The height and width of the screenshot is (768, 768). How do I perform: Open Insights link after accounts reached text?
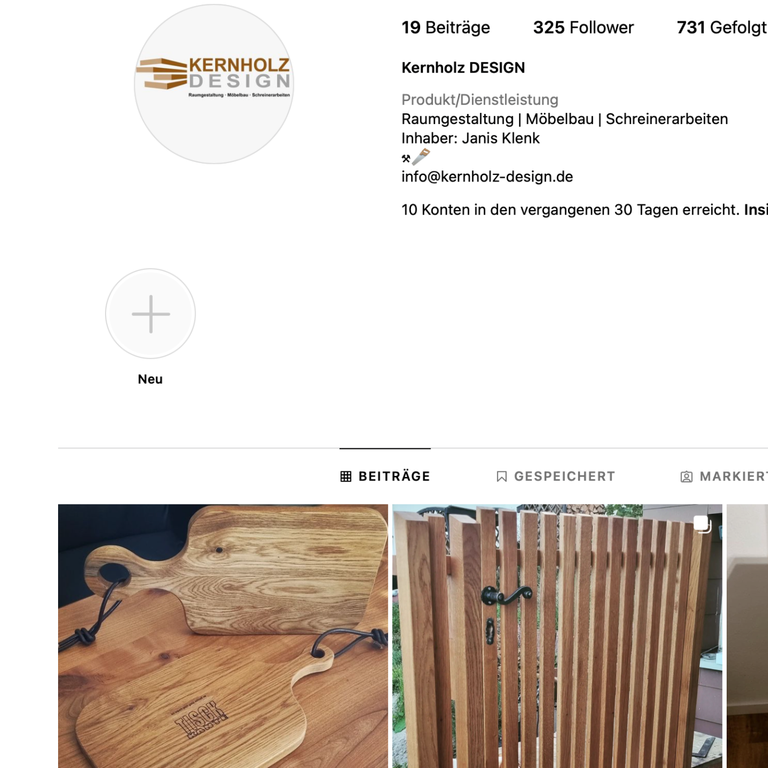coord(756,210)
